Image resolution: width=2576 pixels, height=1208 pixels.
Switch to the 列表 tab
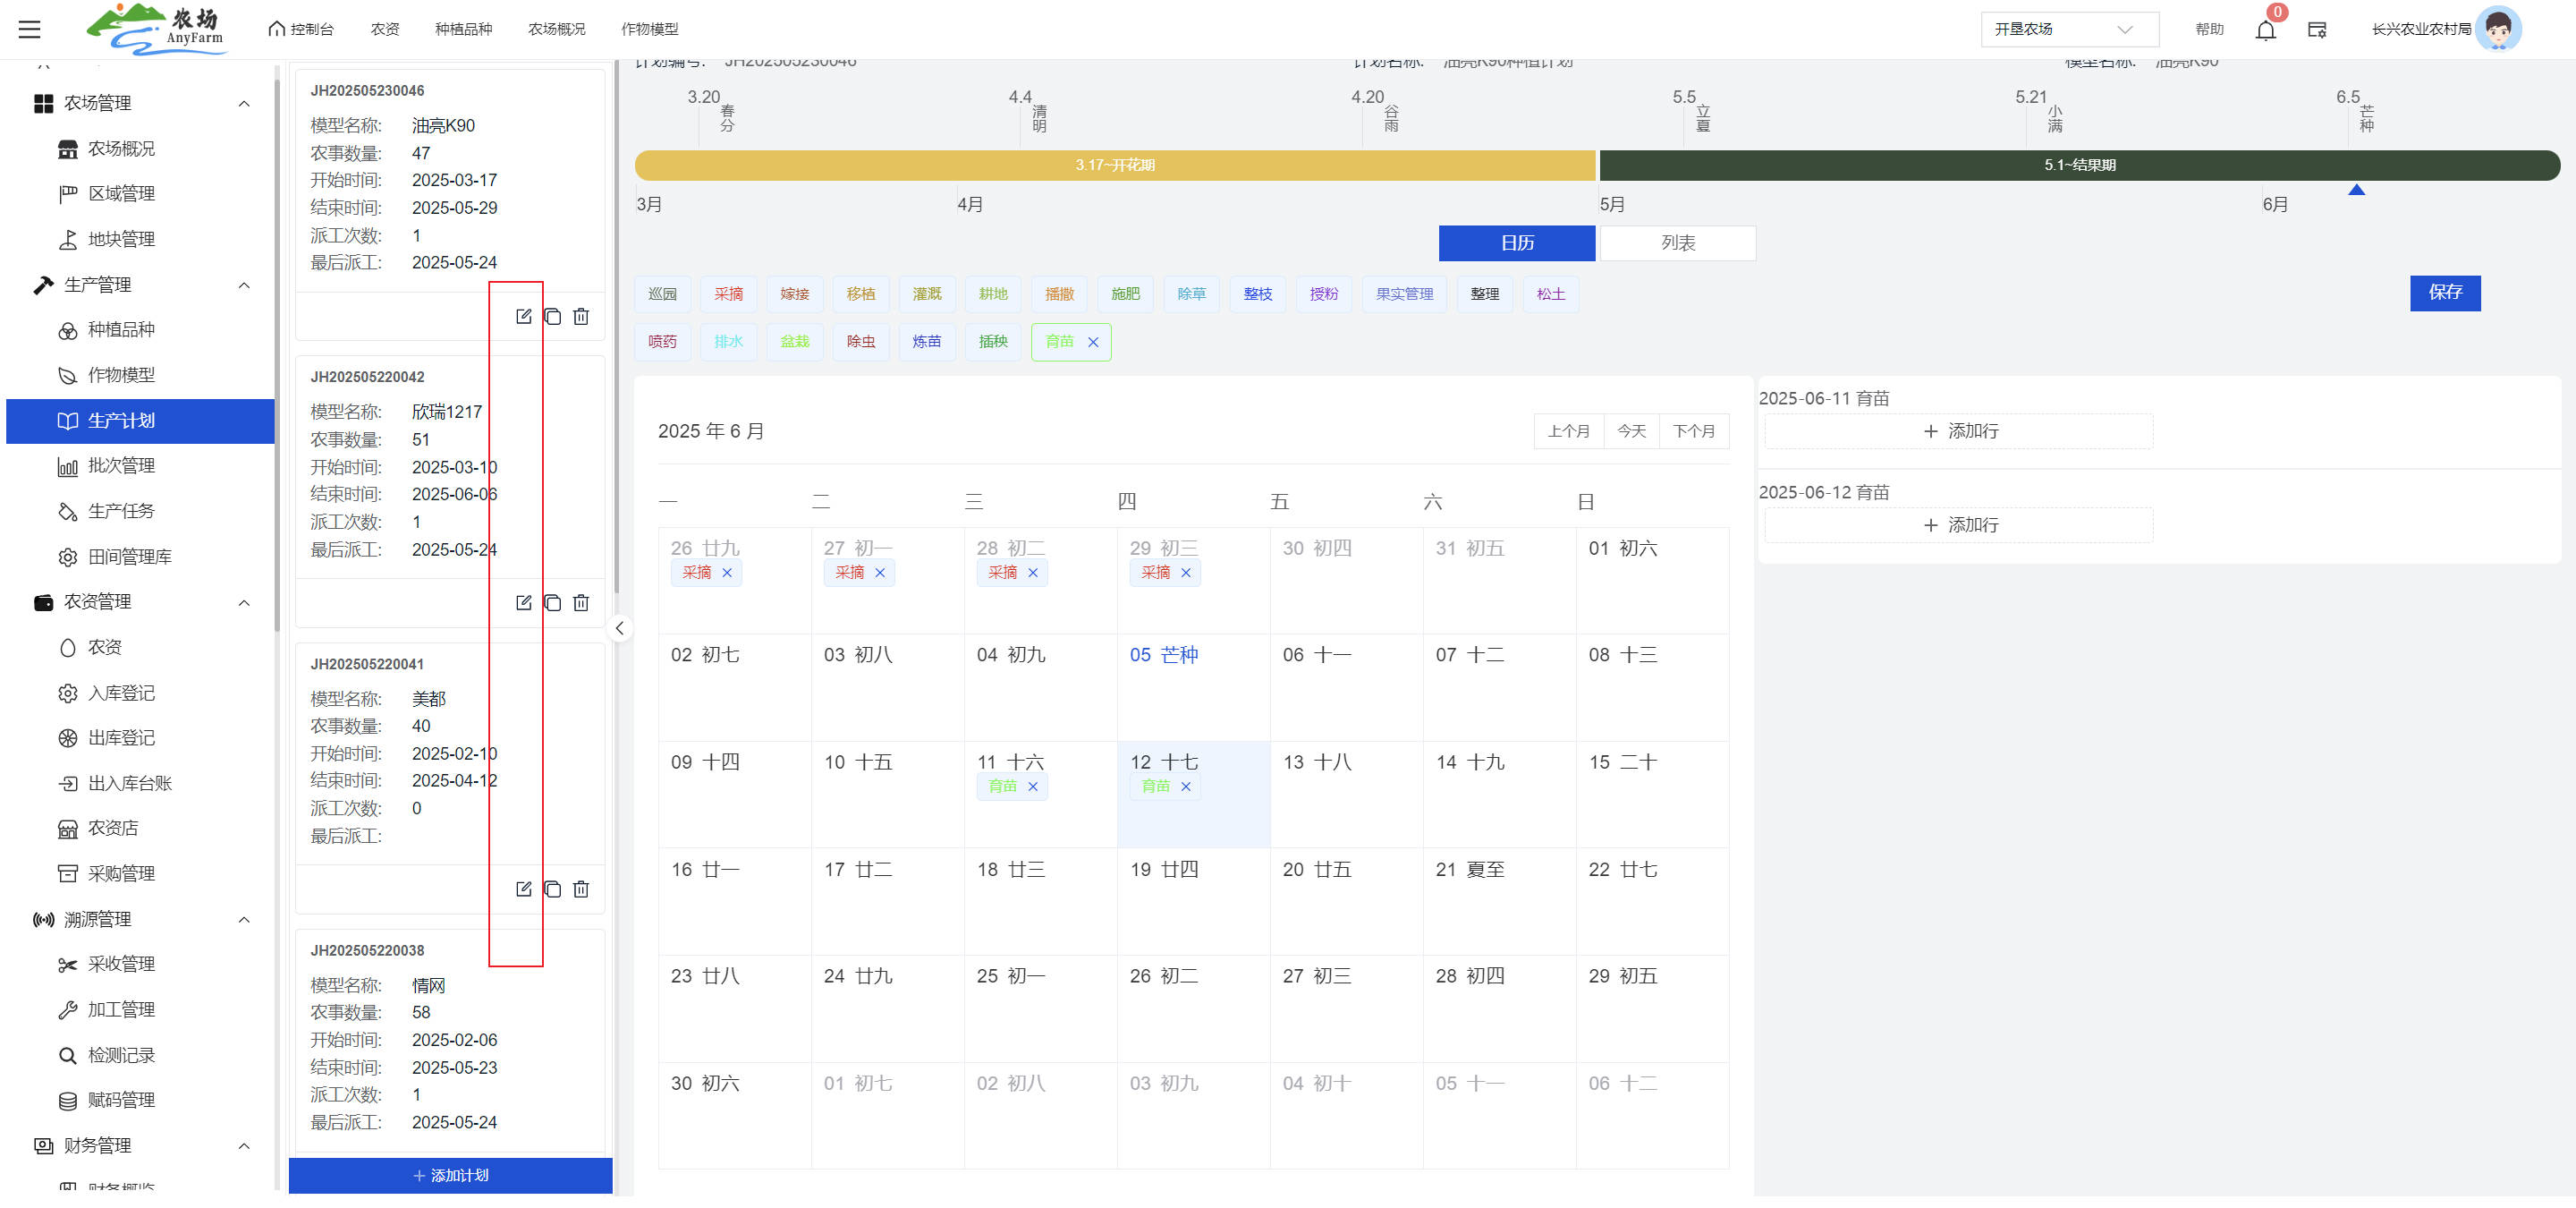(1677, 243)
